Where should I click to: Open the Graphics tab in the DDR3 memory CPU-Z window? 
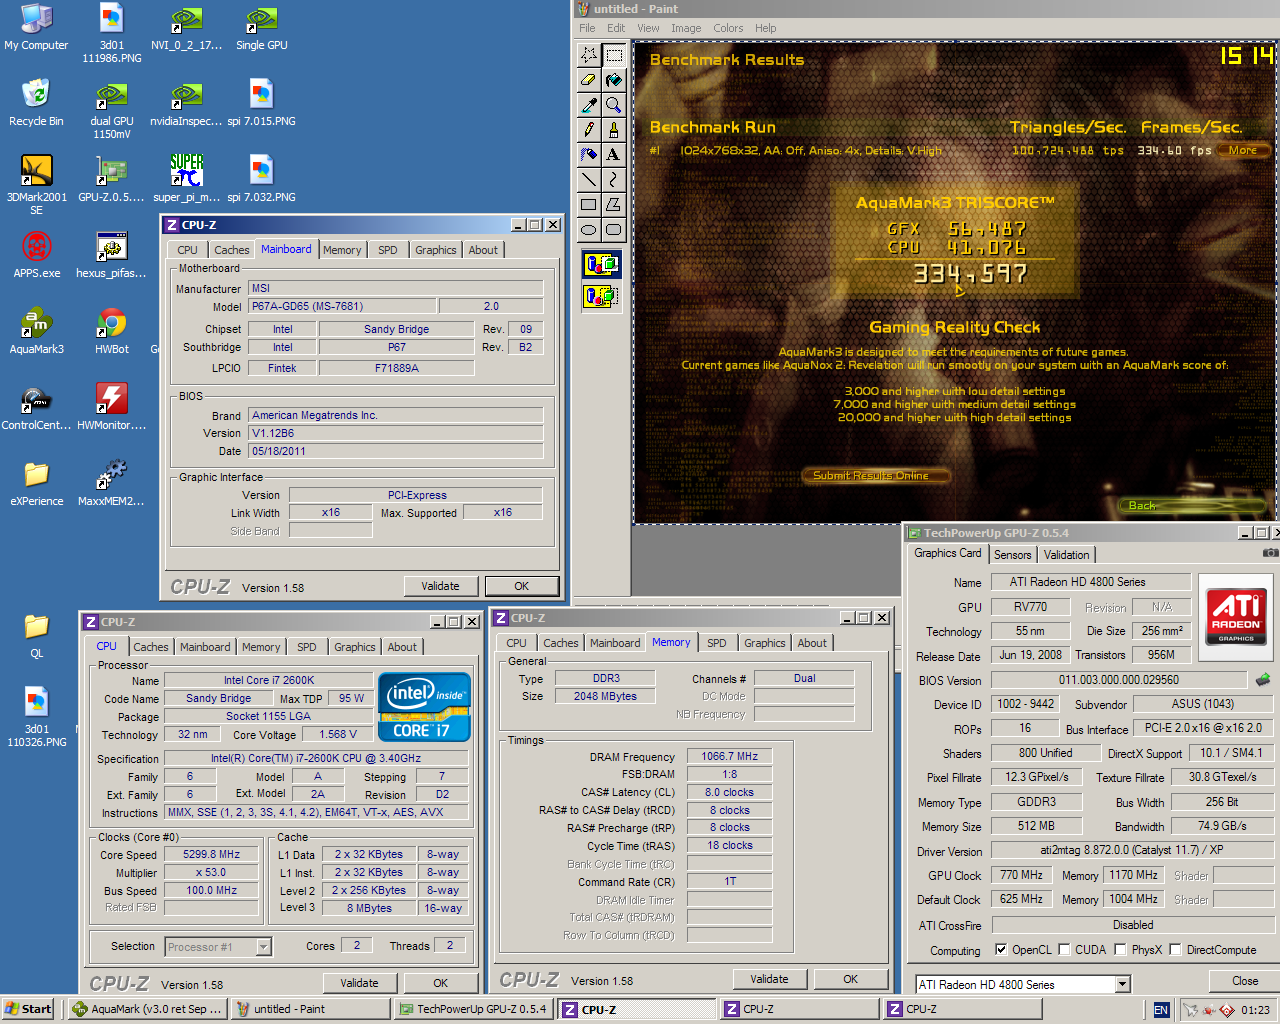click(764, 643)
